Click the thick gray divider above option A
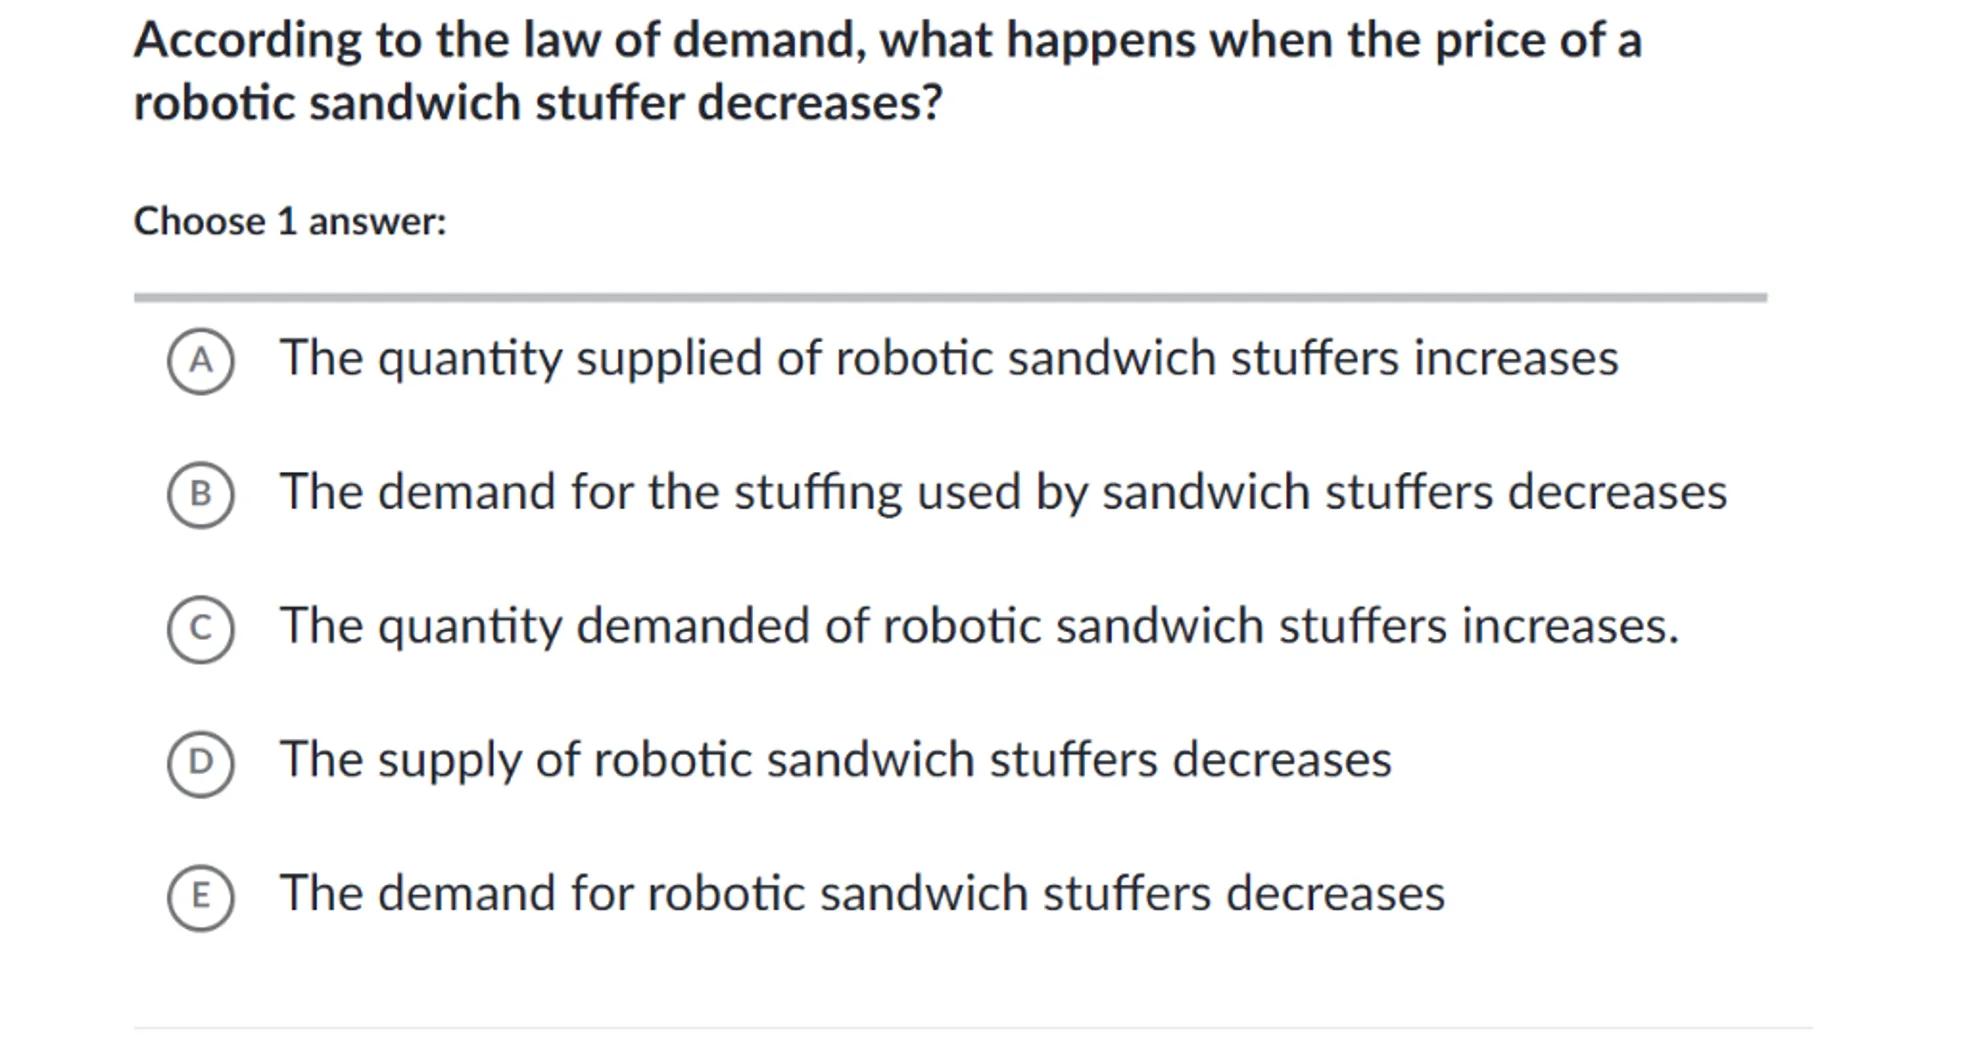Viewport: 1964px width, 1059px height. (950, 297)
